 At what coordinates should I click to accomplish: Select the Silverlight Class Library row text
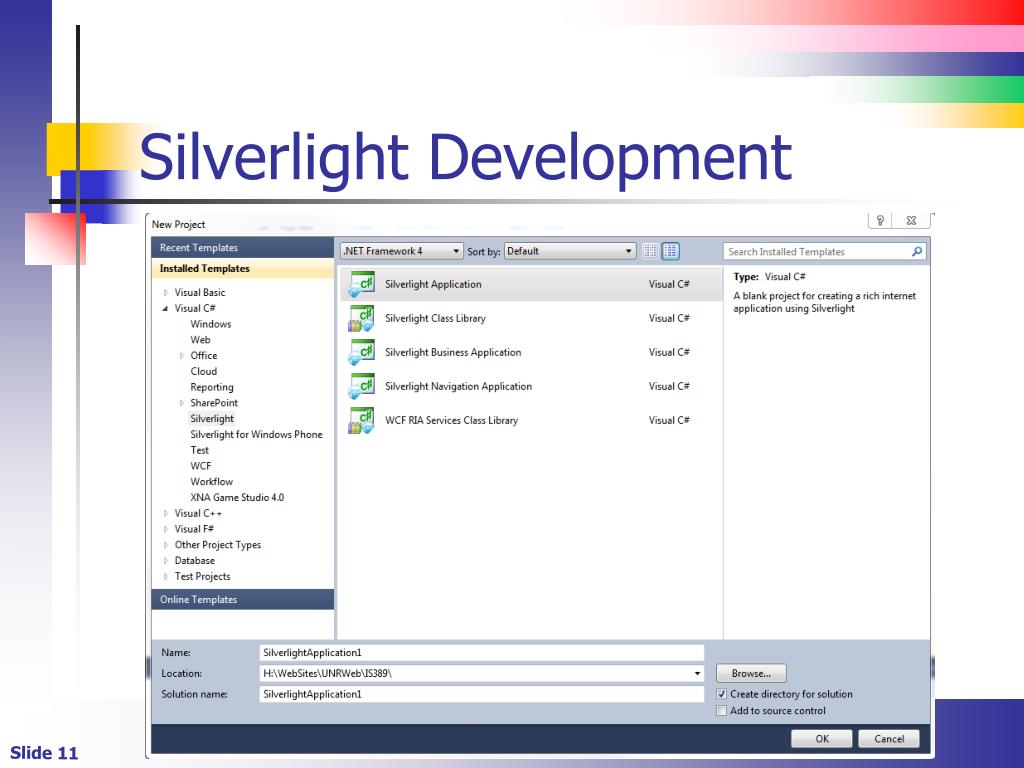click(435, 318)
